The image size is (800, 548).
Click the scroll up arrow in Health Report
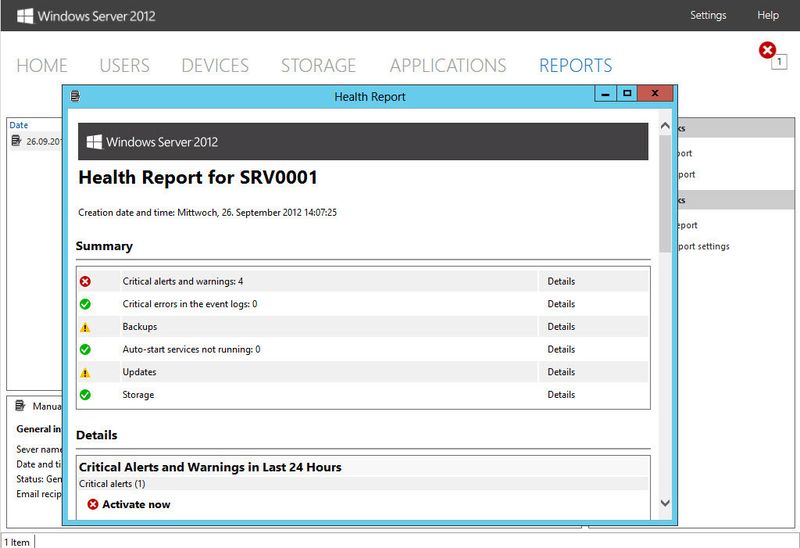click(664, 127)
